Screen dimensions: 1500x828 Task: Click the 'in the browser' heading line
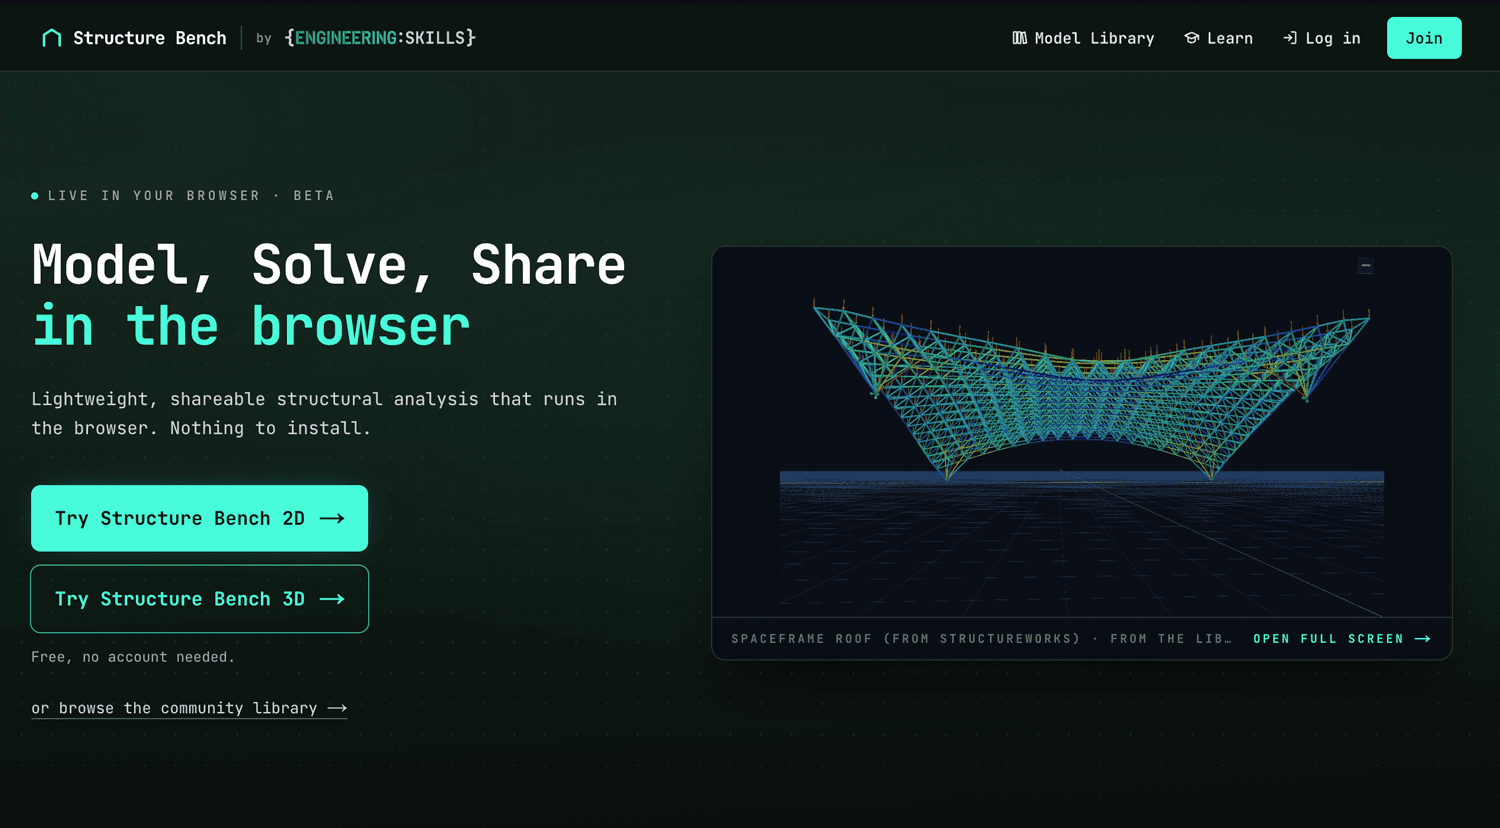click(250, 327)
